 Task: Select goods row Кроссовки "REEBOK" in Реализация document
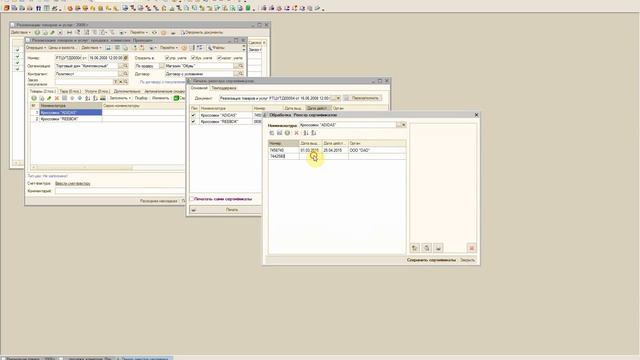click(71, 119)
